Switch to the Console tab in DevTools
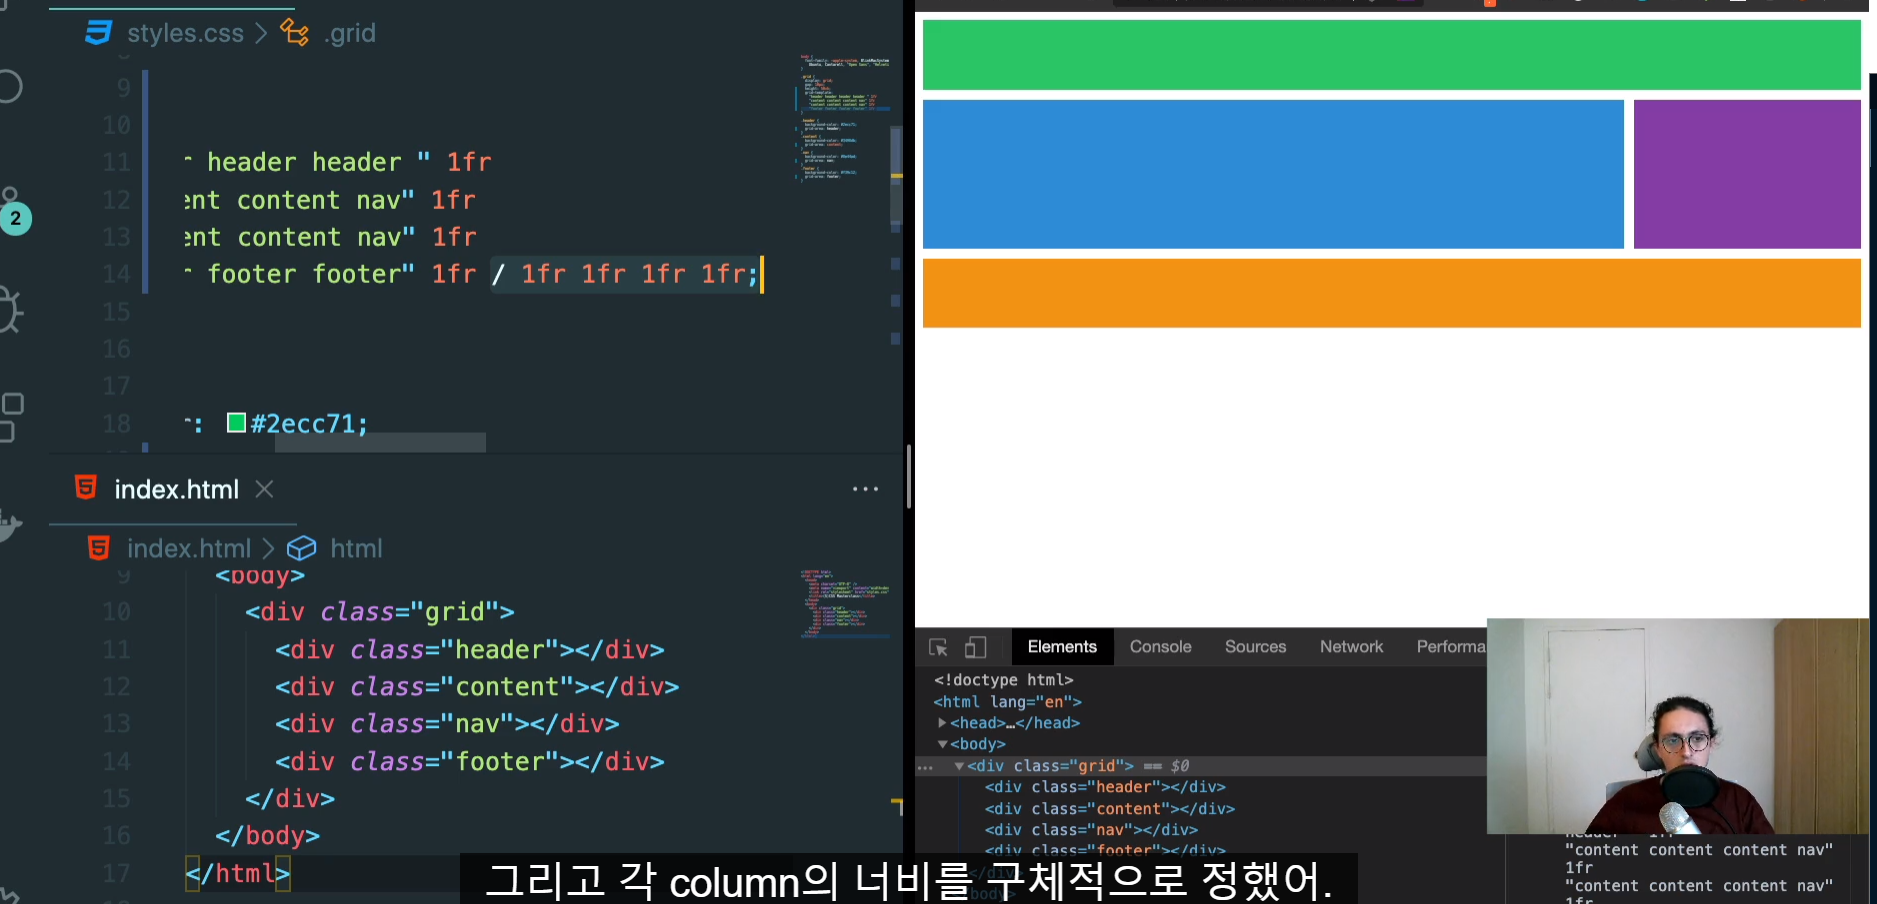This screenshot has width=1877, height=904. (1160, 647)
